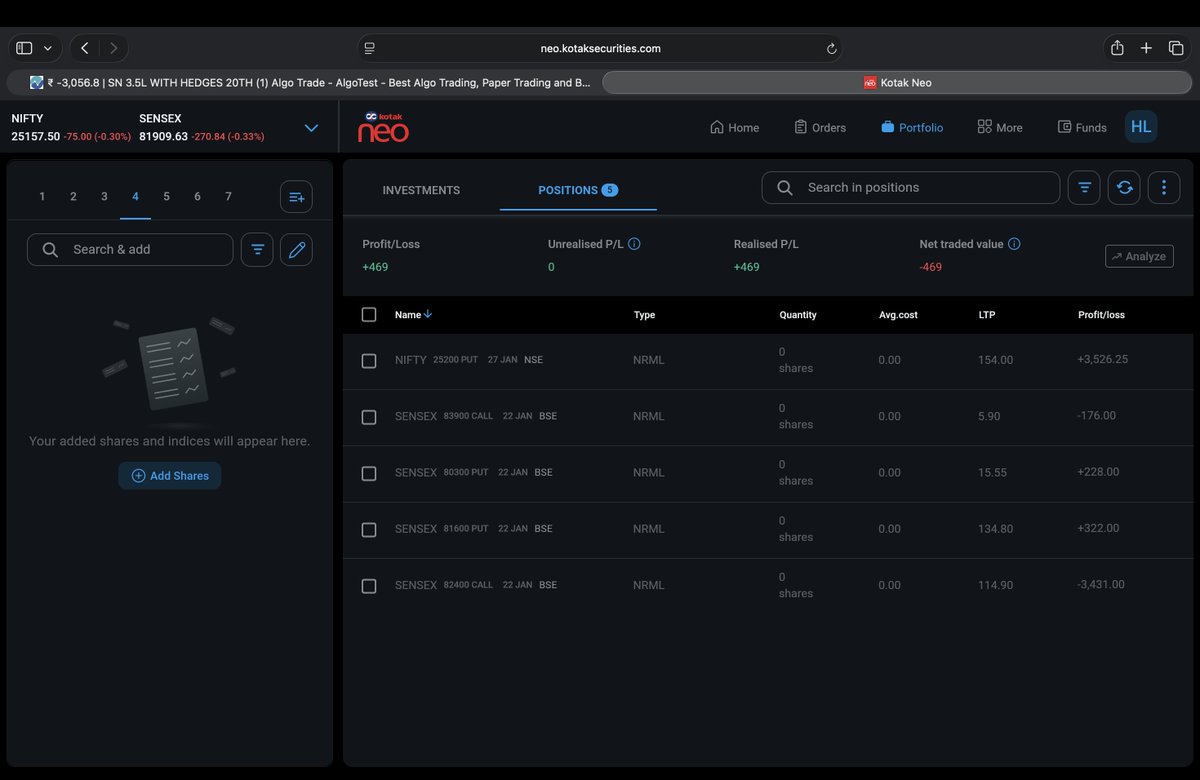1200x780 pixels.
Task: Select watchlist tab 7
Action: click(x=228, y=197)
